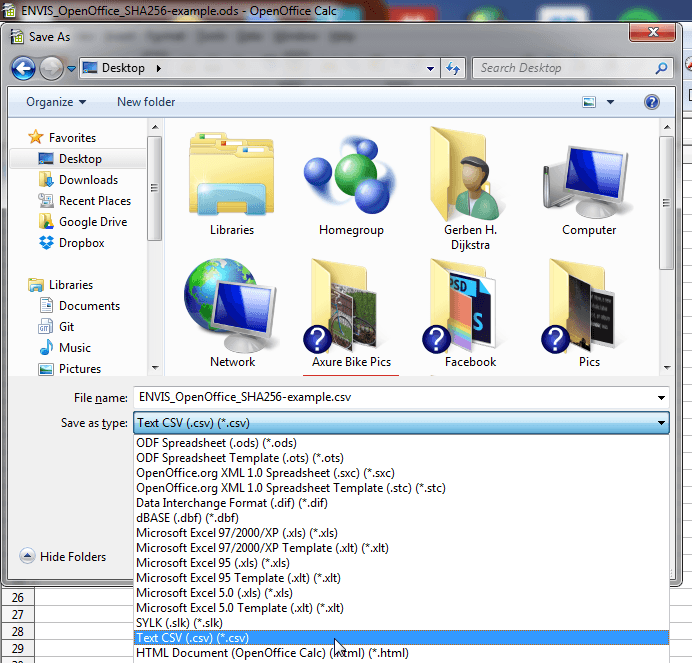Select the Network icon
Viewport: 692px width, 663px height.
[232, 313]
